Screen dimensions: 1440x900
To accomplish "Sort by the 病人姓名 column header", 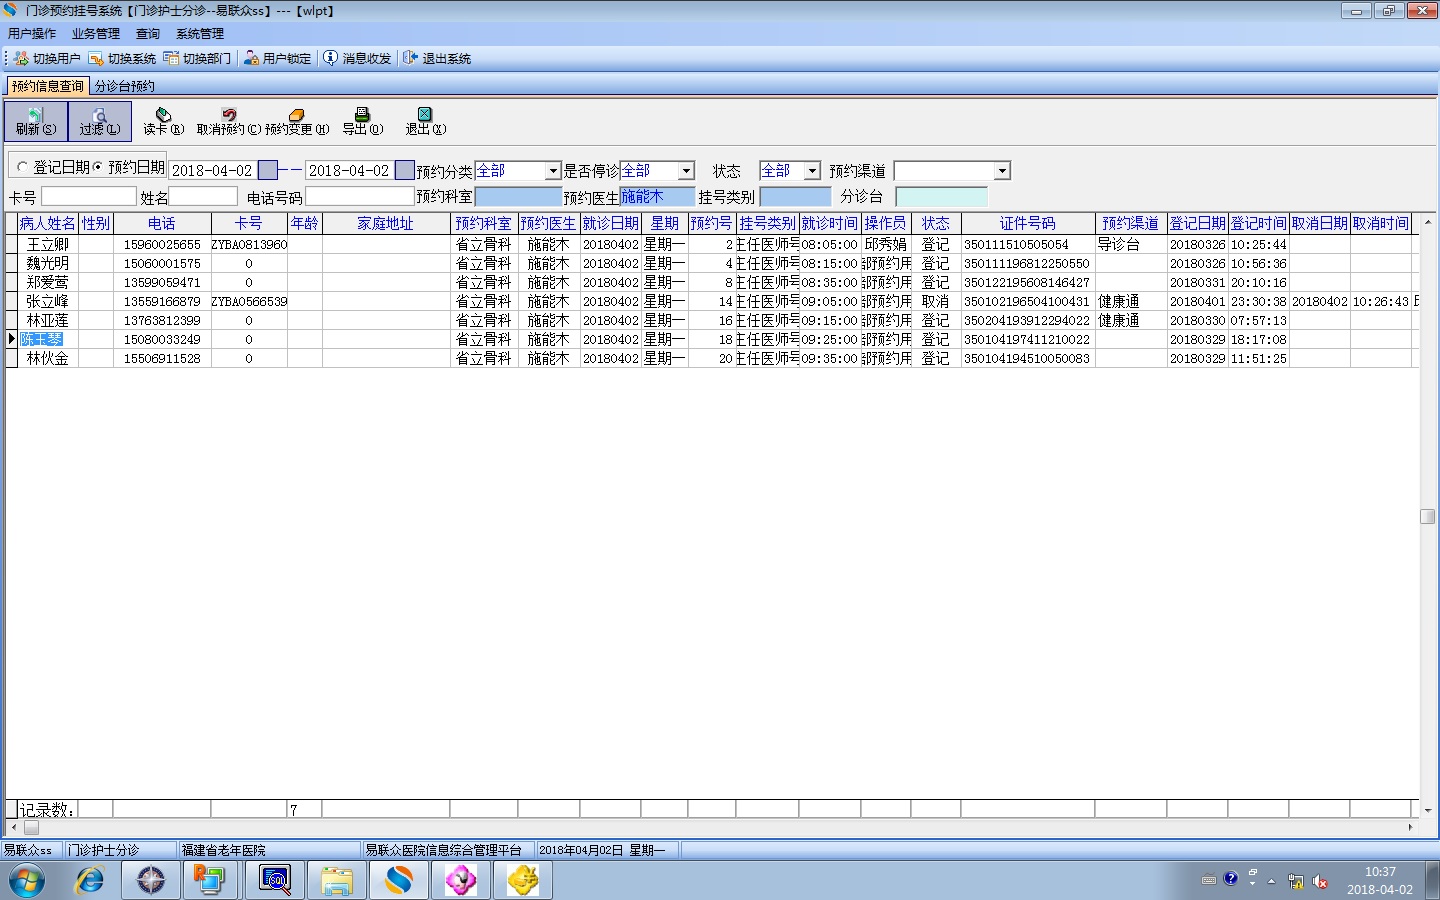I will [47, 224].
